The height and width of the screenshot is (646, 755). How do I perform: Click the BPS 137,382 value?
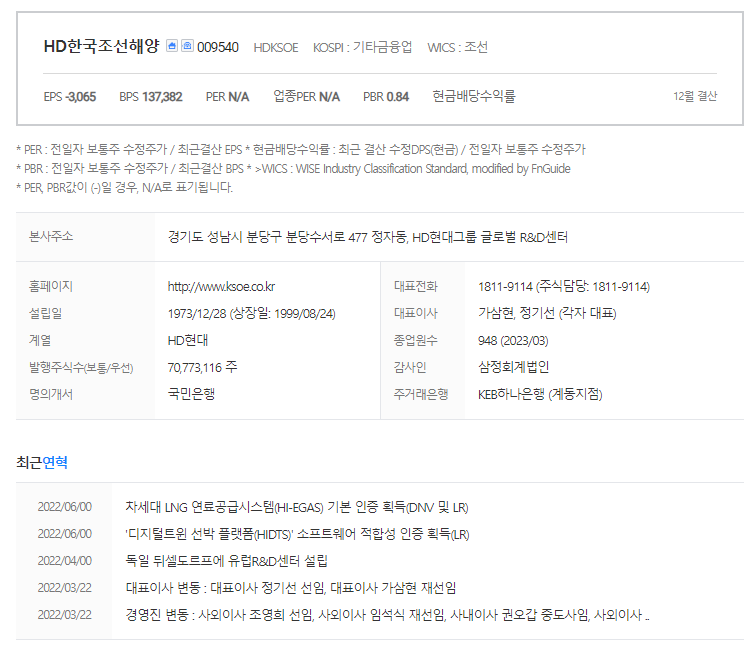151,97
